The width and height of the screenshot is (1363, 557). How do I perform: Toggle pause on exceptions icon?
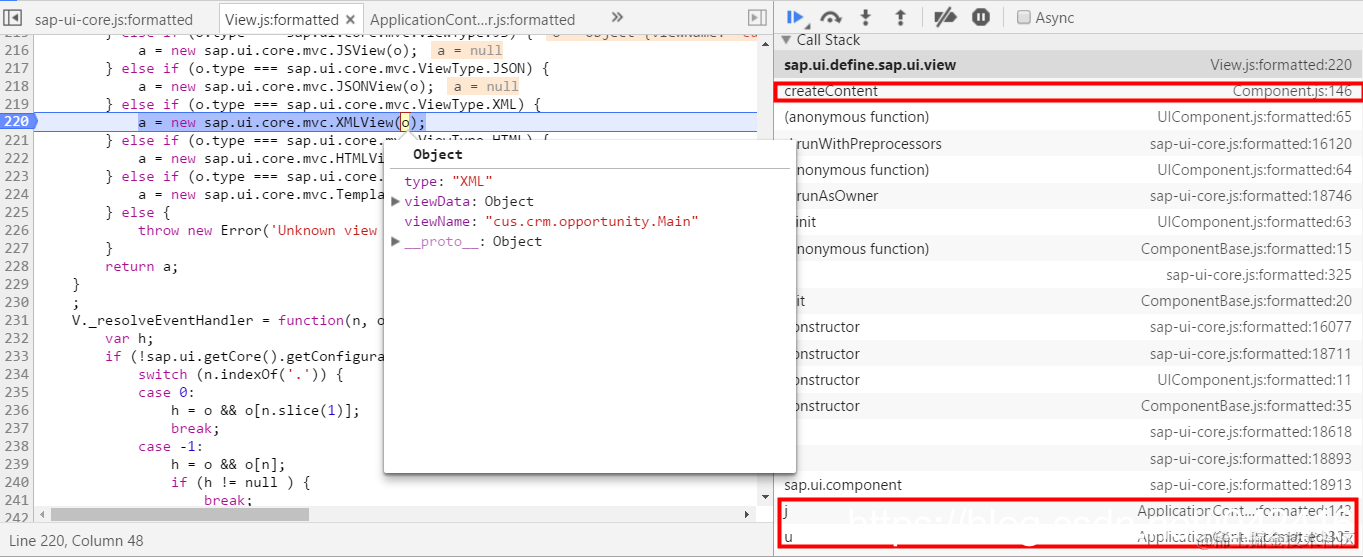[x=981, y=17]
